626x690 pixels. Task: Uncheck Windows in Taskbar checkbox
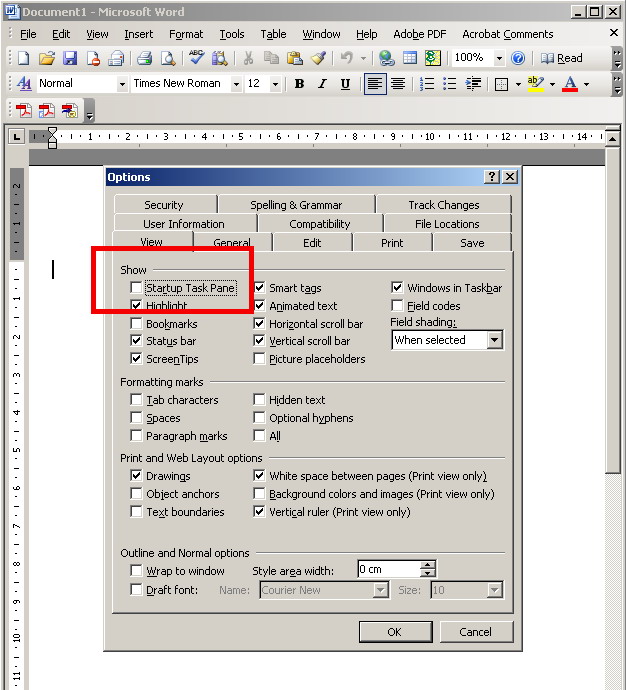(397, 288)
